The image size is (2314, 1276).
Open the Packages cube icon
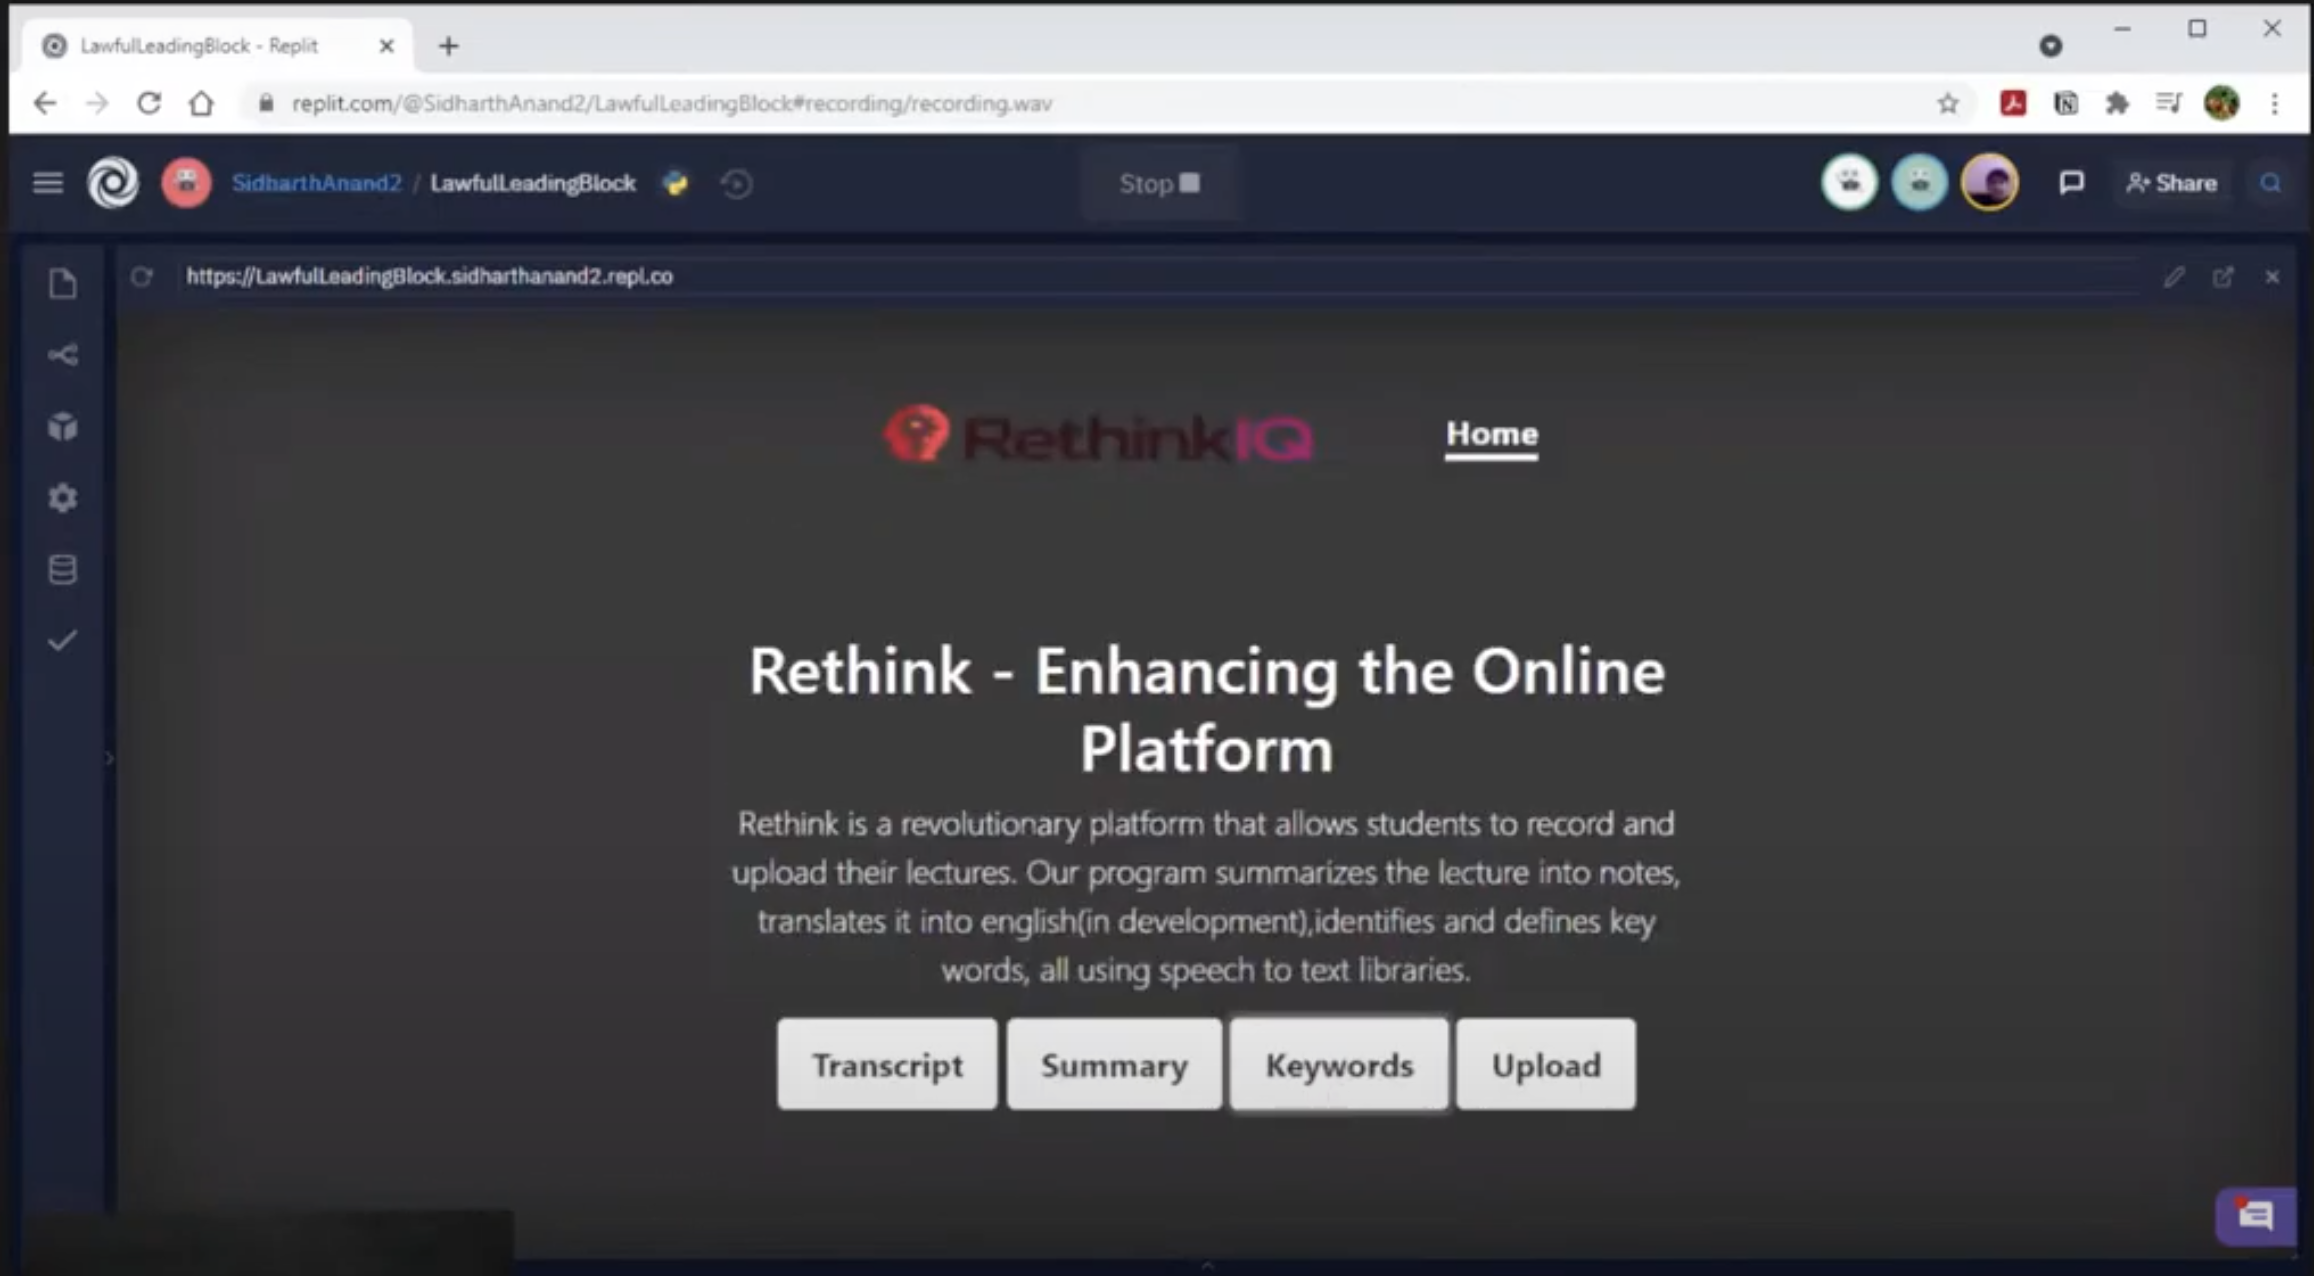[62, 427]
